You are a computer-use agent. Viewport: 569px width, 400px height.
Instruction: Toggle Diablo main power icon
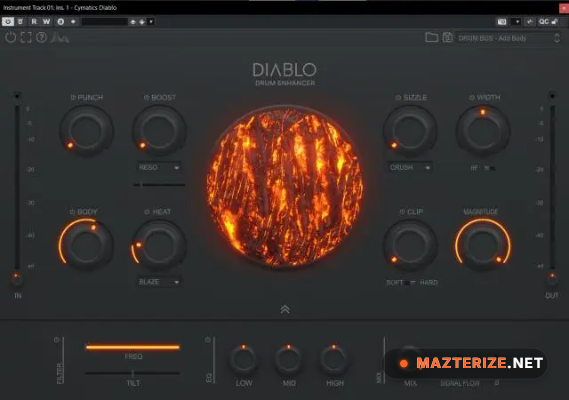click(11, 37)
